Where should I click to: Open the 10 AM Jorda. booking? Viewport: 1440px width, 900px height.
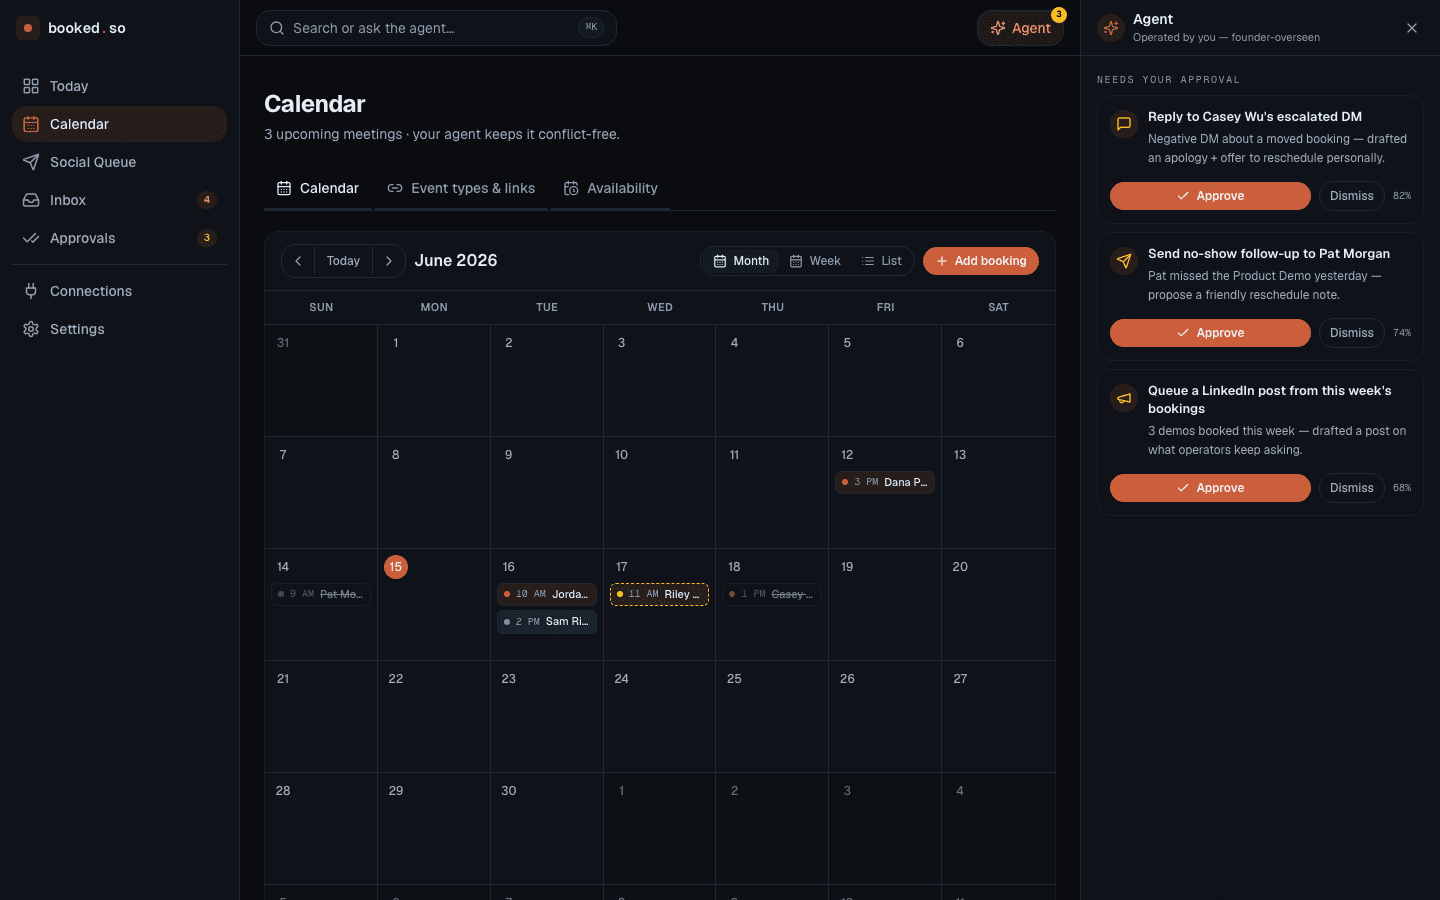click(x=547, y=594)
